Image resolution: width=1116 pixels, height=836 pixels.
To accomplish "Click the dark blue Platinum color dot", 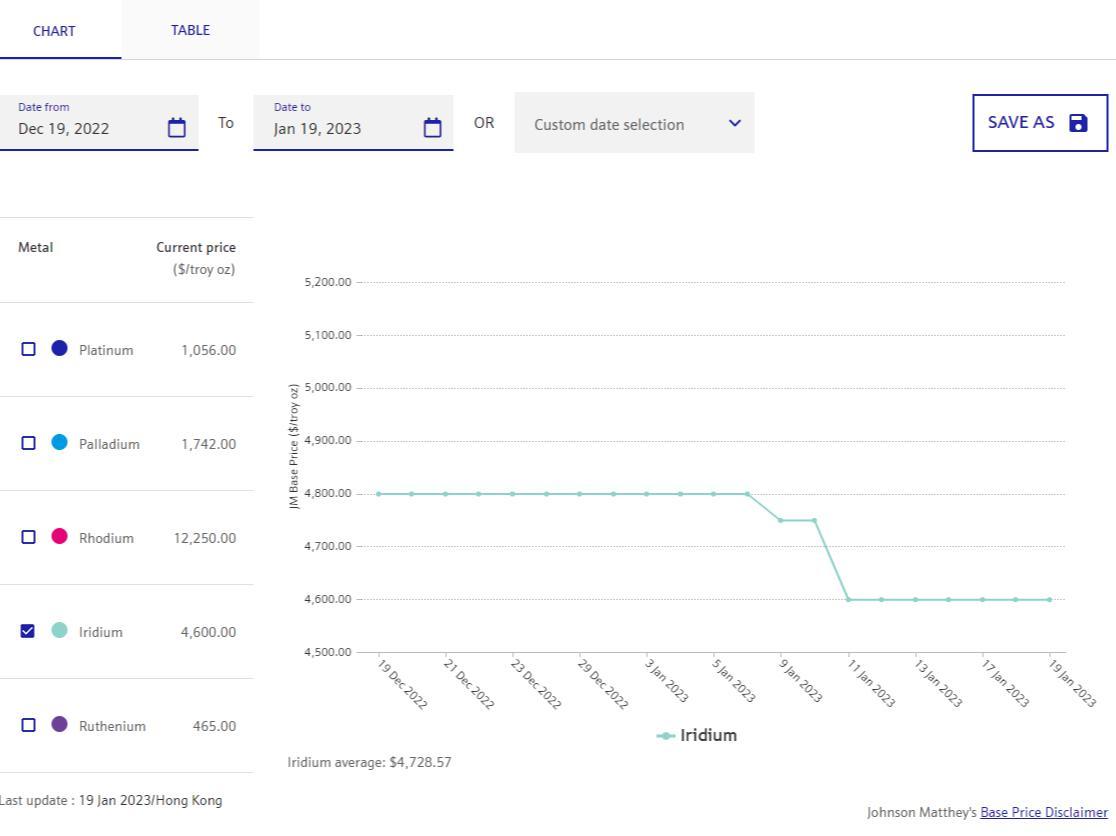I will (60, 349).
